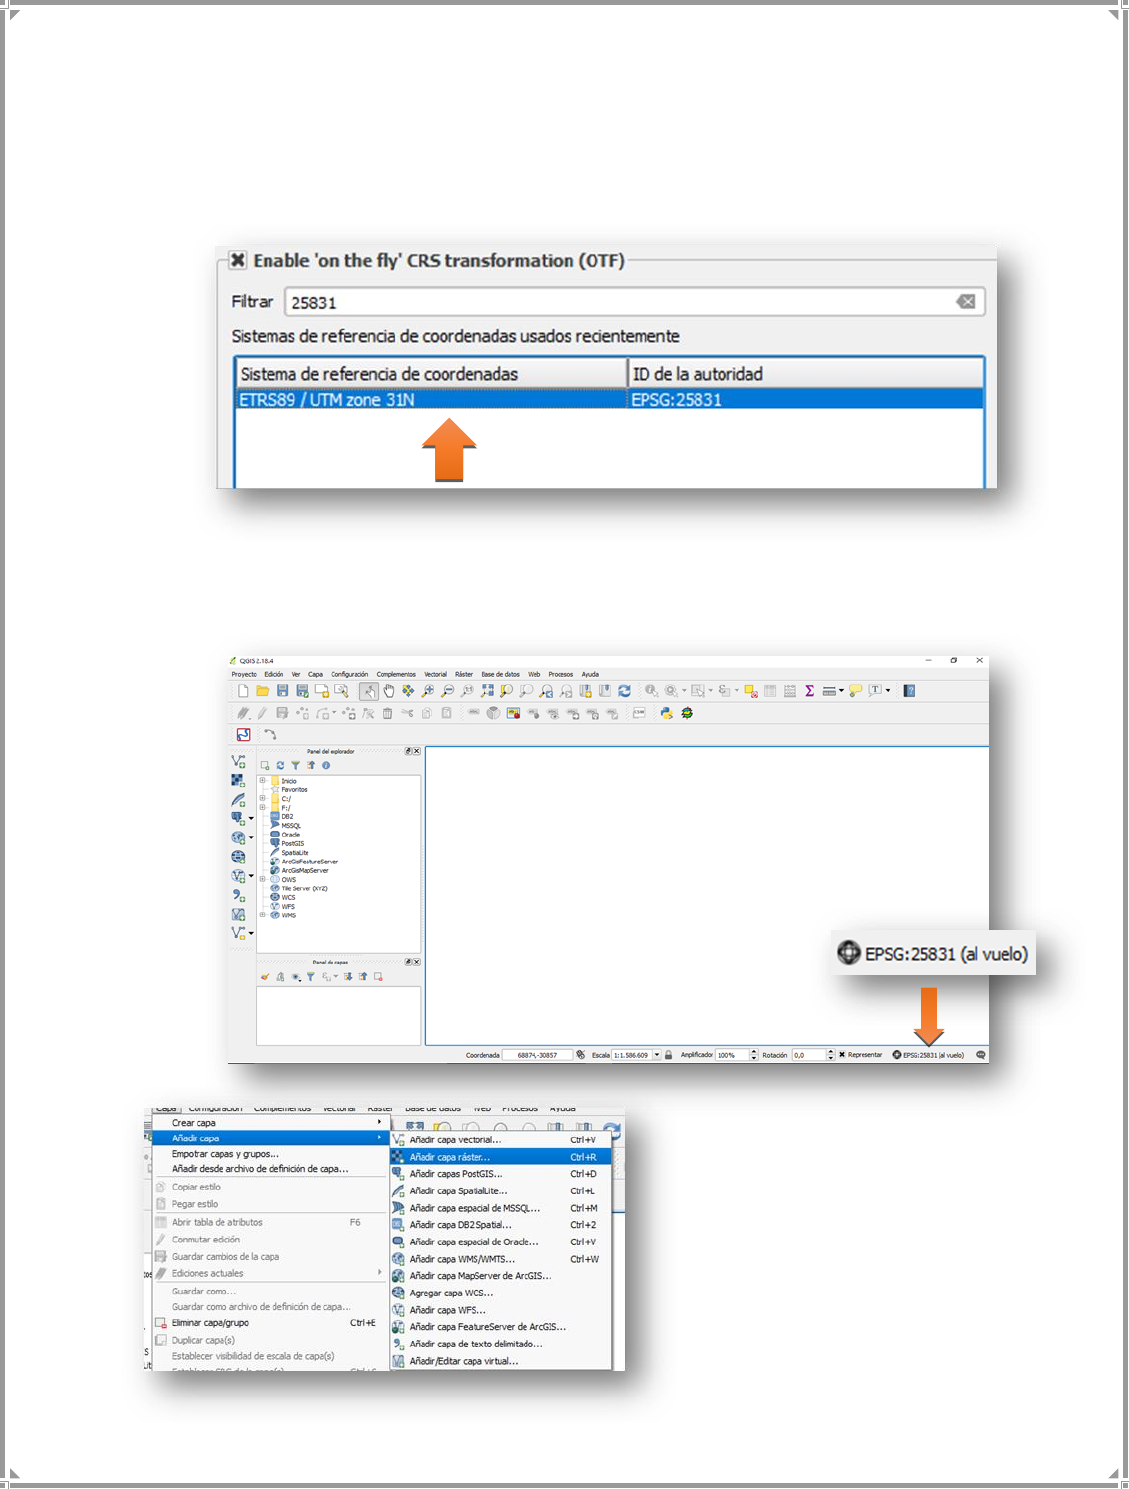Click the layers panel style brush icon
Screen dimensions: 1129x1489
click(265, 977)
